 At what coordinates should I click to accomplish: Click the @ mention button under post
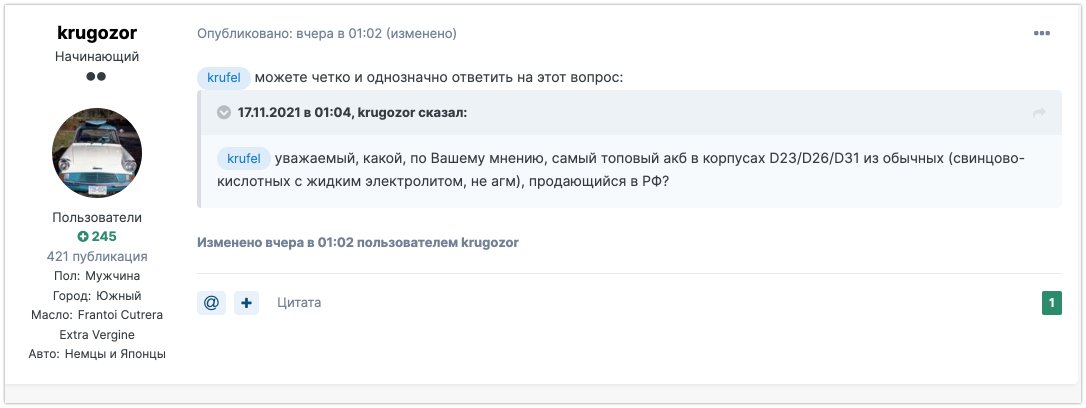211,303
